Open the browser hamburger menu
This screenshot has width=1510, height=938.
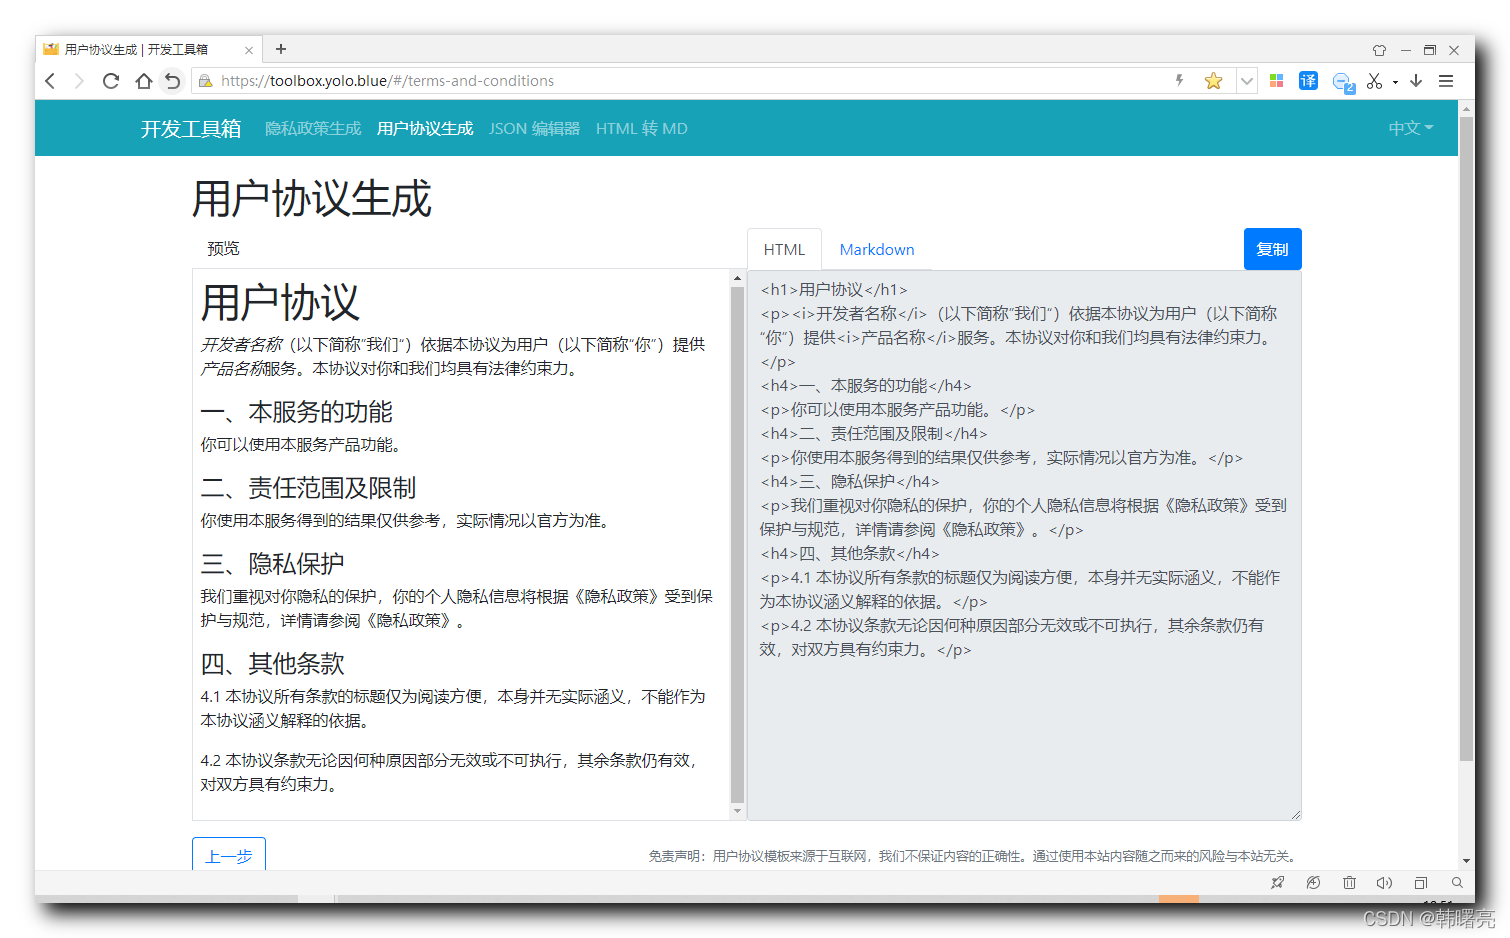[1446, 81]
